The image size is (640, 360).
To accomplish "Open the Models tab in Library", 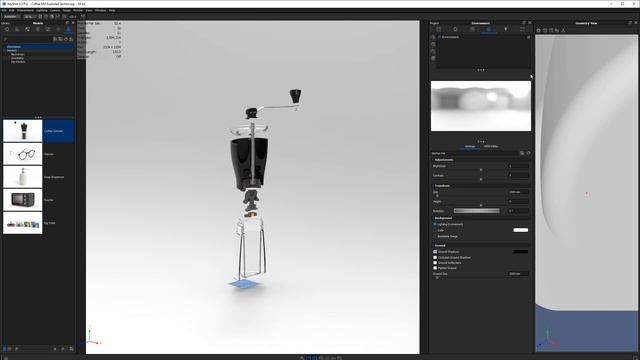I will (68, 29).
